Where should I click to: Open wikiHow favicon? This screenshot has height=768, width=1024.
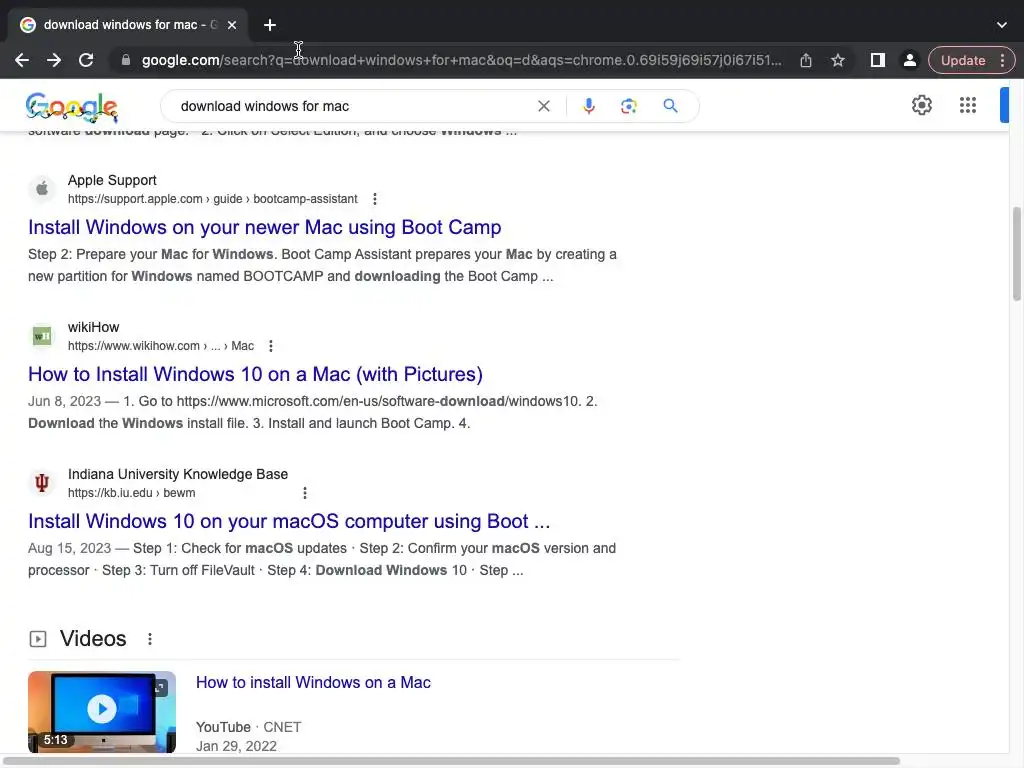coord(42,336)
